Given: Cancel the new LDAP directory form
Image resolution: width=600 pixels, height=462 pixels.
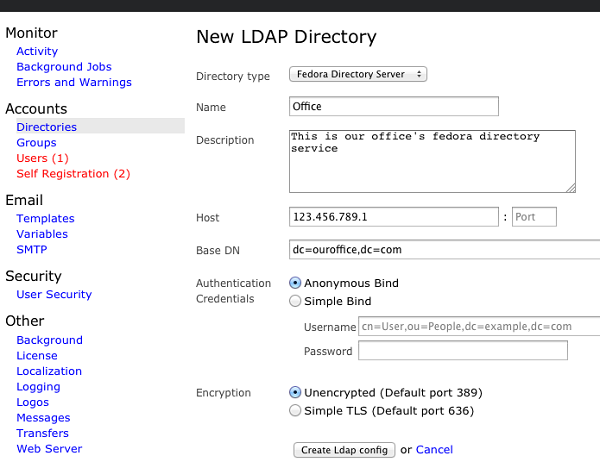Looking at the screenshot, I should [434, 449].
